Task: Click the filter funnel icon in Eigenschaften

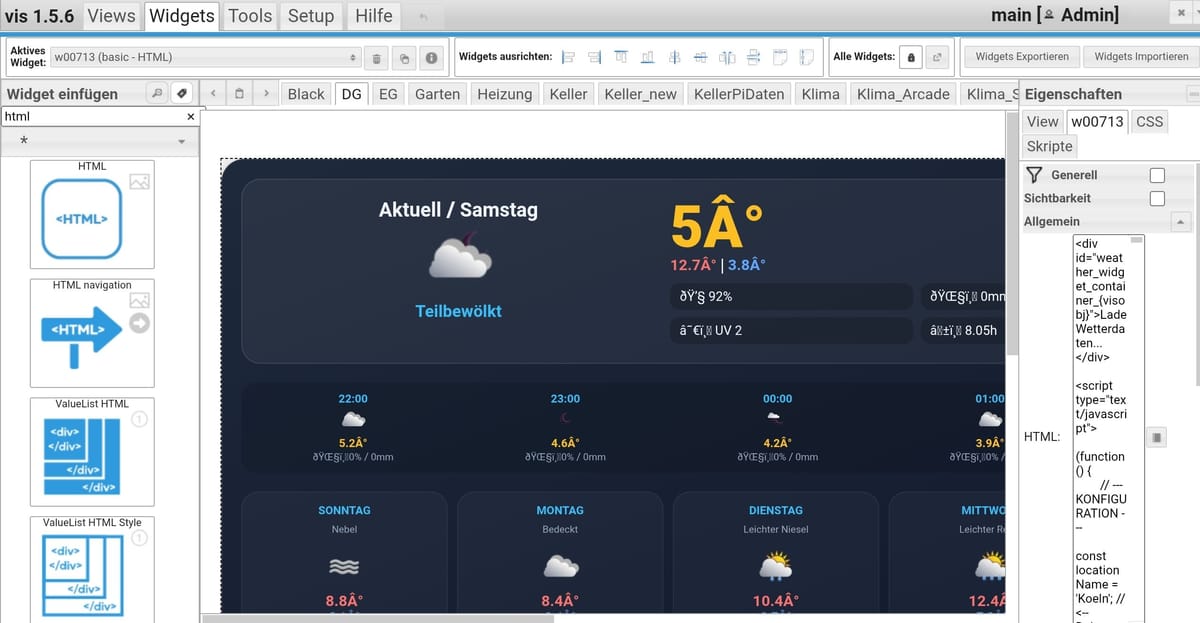Action: click(x=1034, y=175)
